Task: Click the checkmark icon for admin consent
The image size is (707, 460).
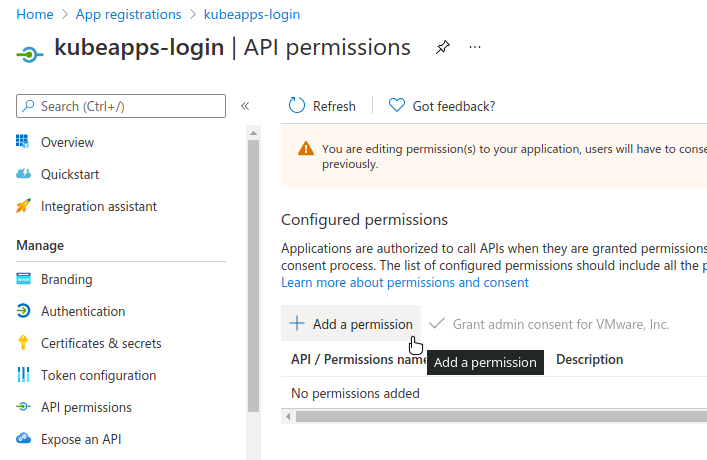Action: (x=437, y=323)
